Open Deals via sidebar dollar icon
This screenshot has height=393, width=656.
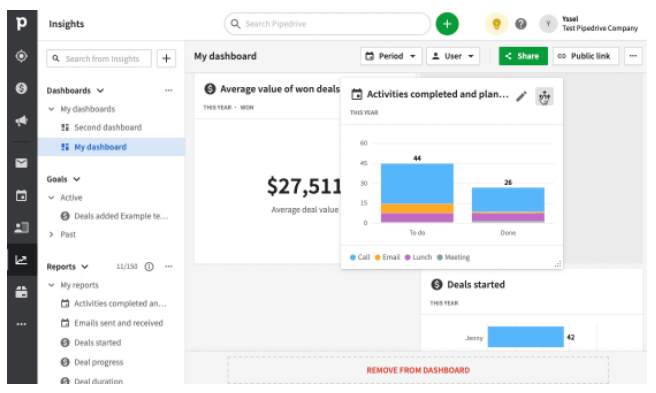[21, 88]
